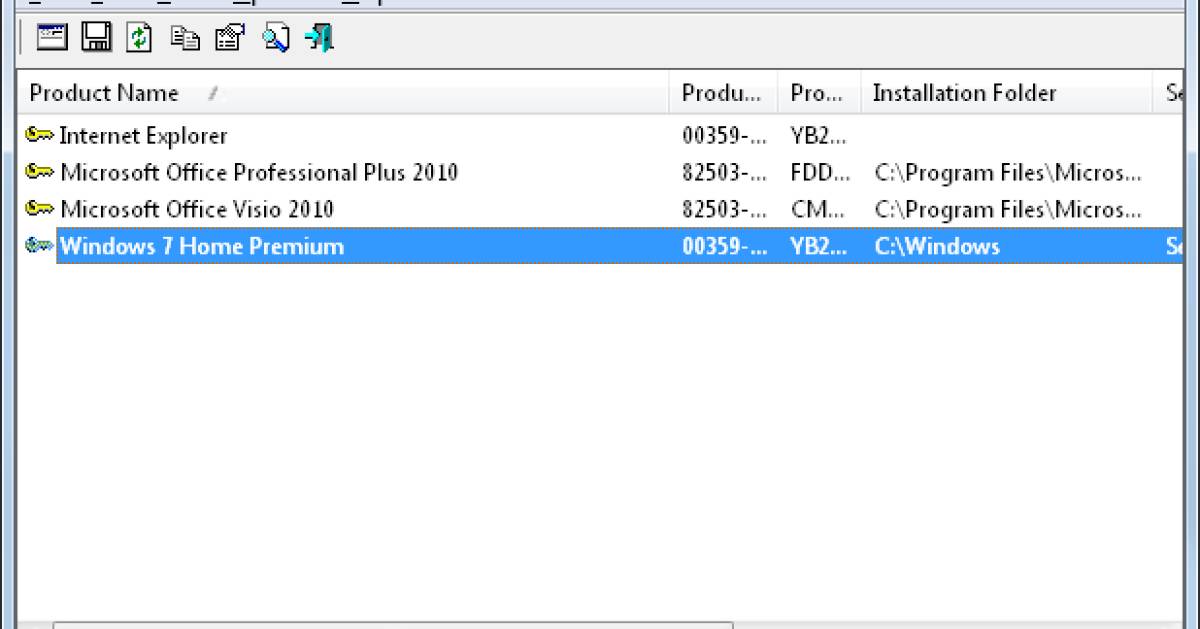
Task: Open the Properties toolbar icon
Action: 230,38
